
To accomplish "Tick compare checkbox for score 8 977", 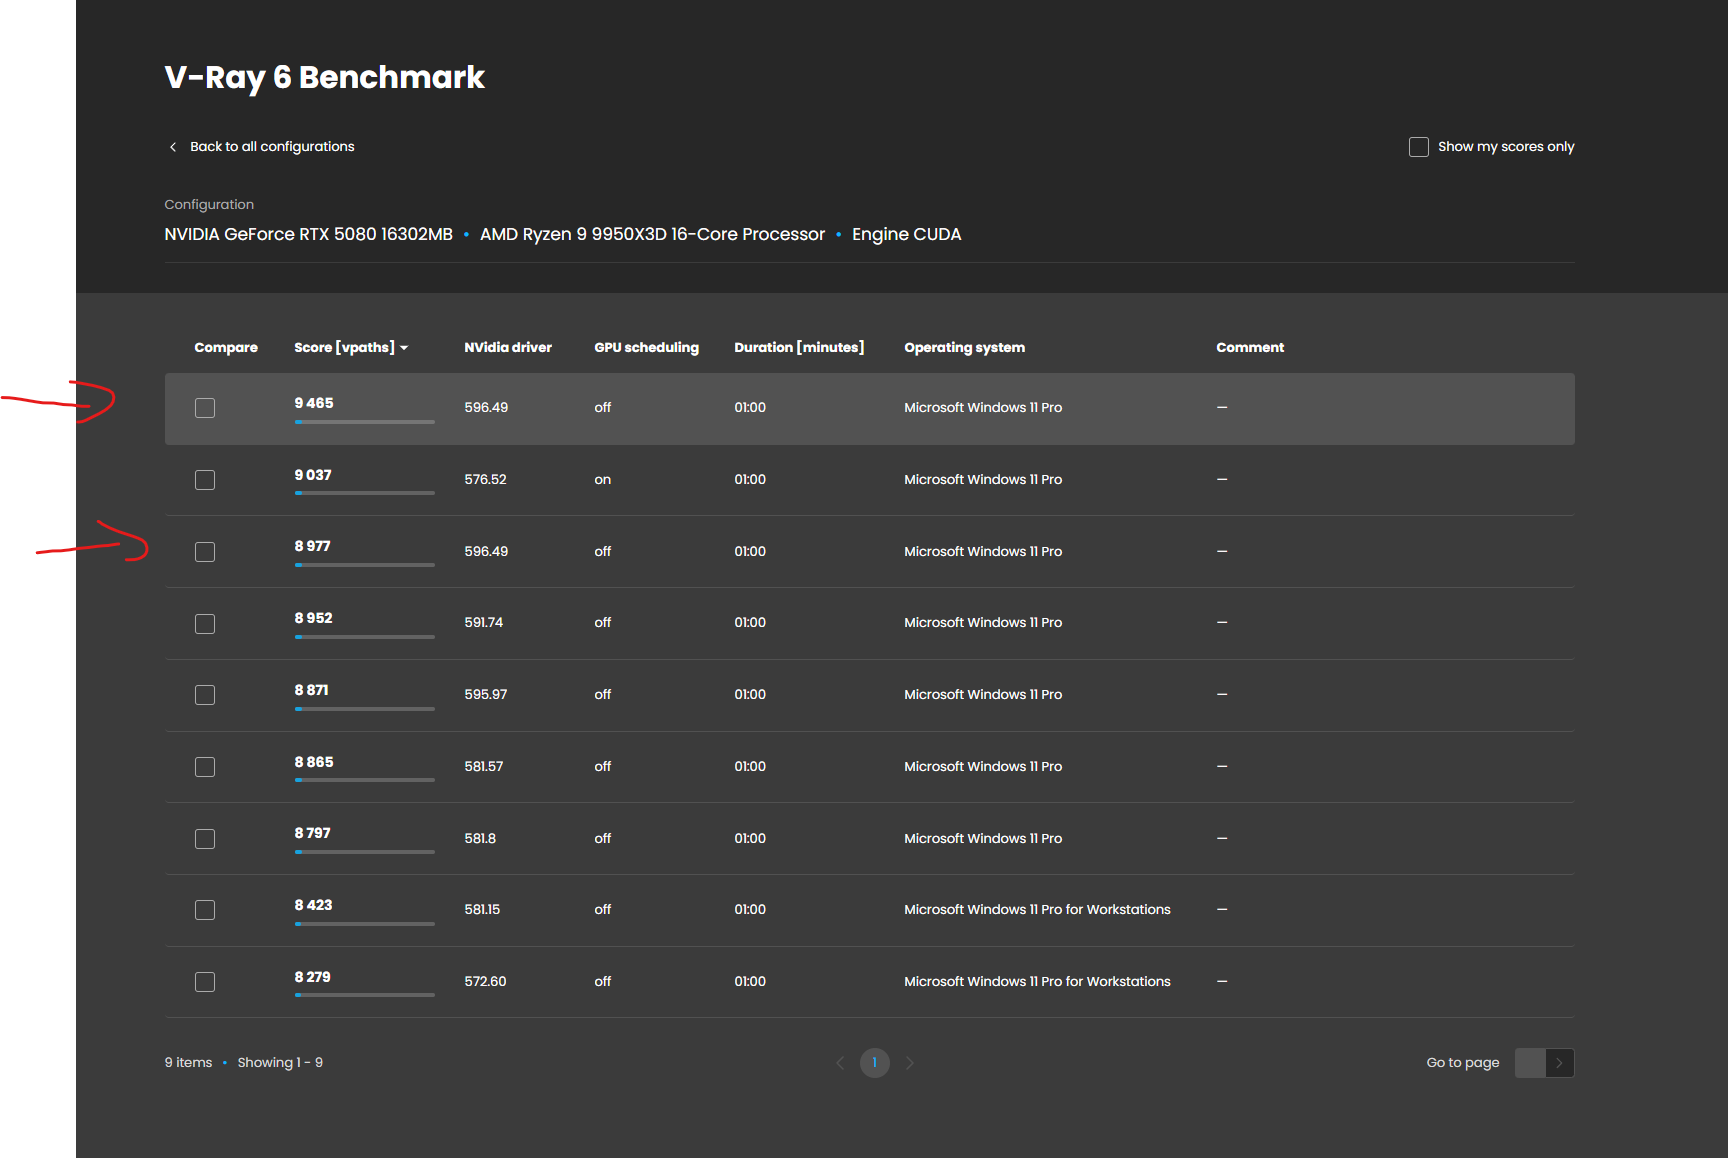I will click(x=205, y=552).
